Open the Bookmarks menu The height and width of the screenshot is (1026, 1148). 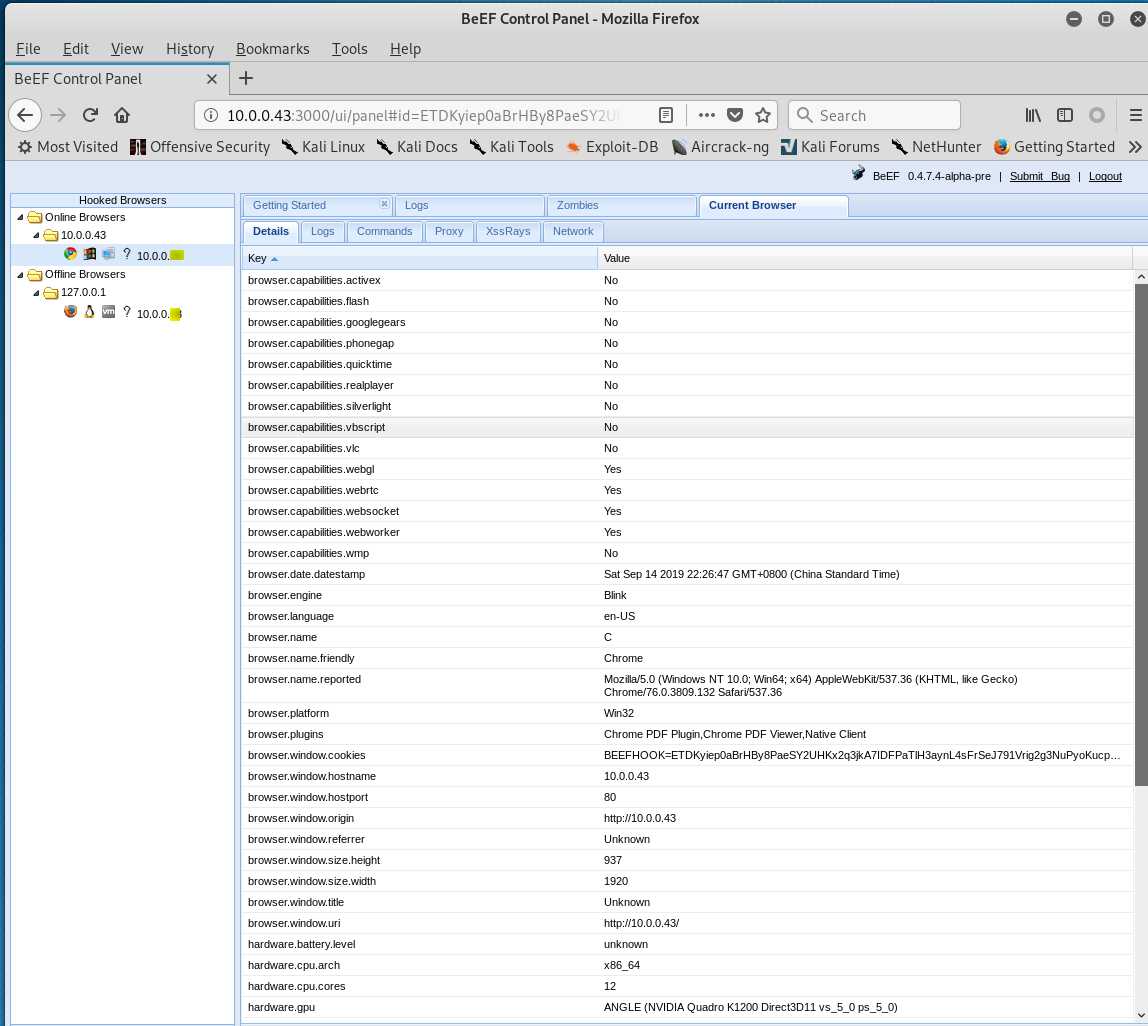[272, 49]
